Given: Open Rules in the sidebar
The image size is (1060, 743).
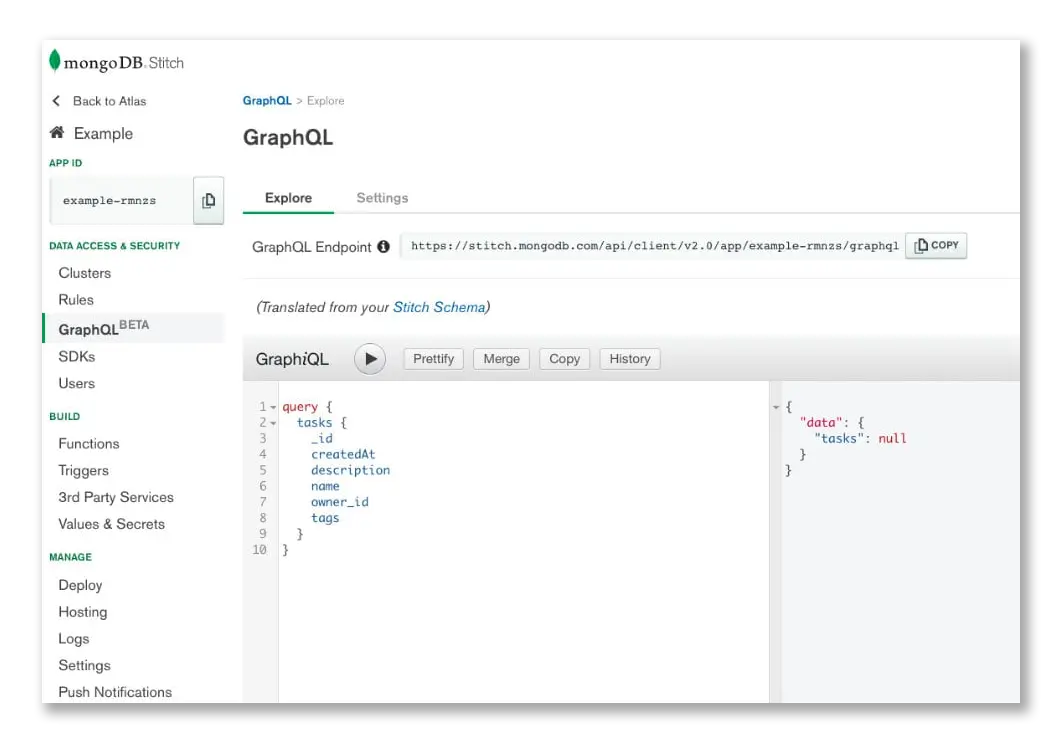Looking at the screenshot, I should tap(76, 299).
